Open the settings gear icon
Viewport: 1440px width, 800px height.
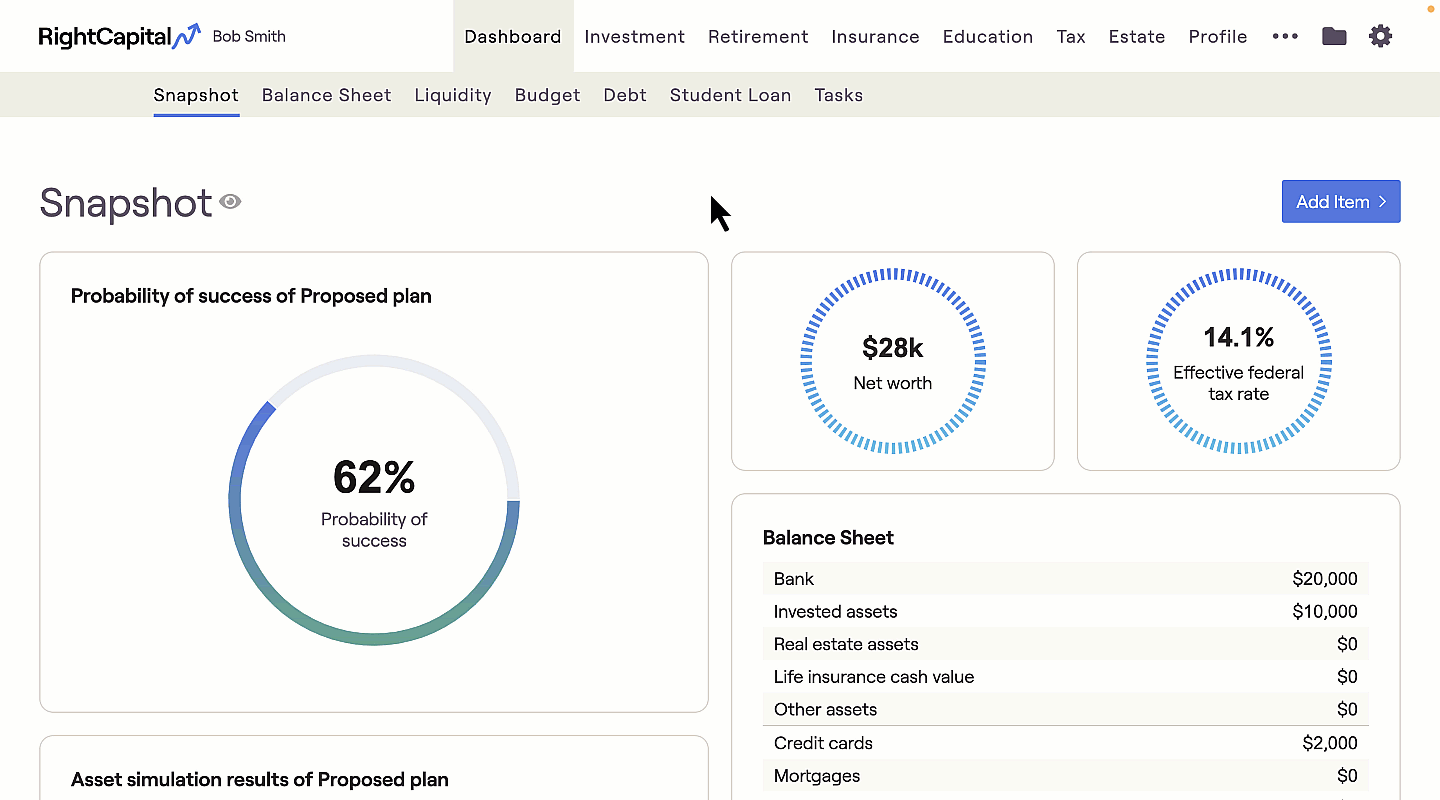coord(1380,37)
